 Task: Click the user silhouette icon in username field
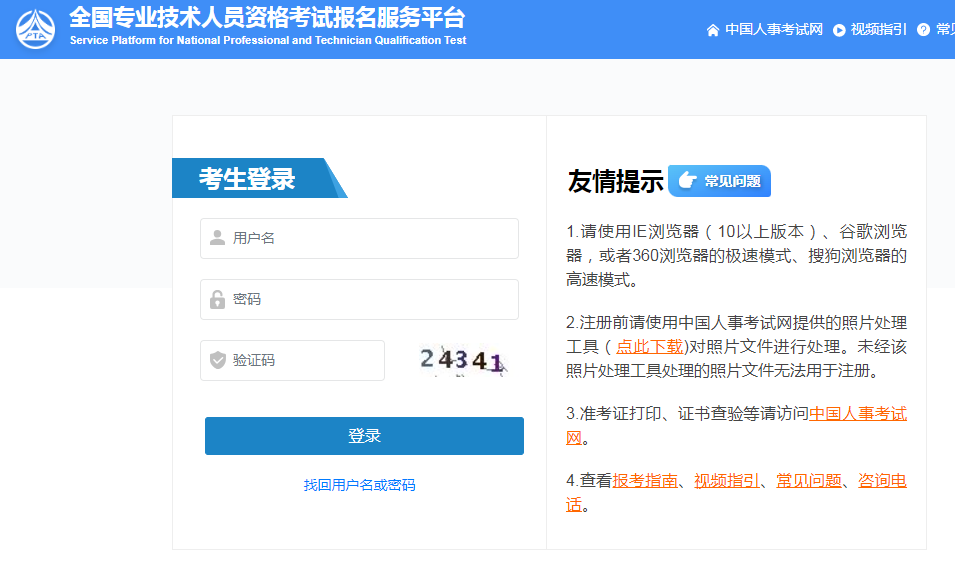coord(217,238)
